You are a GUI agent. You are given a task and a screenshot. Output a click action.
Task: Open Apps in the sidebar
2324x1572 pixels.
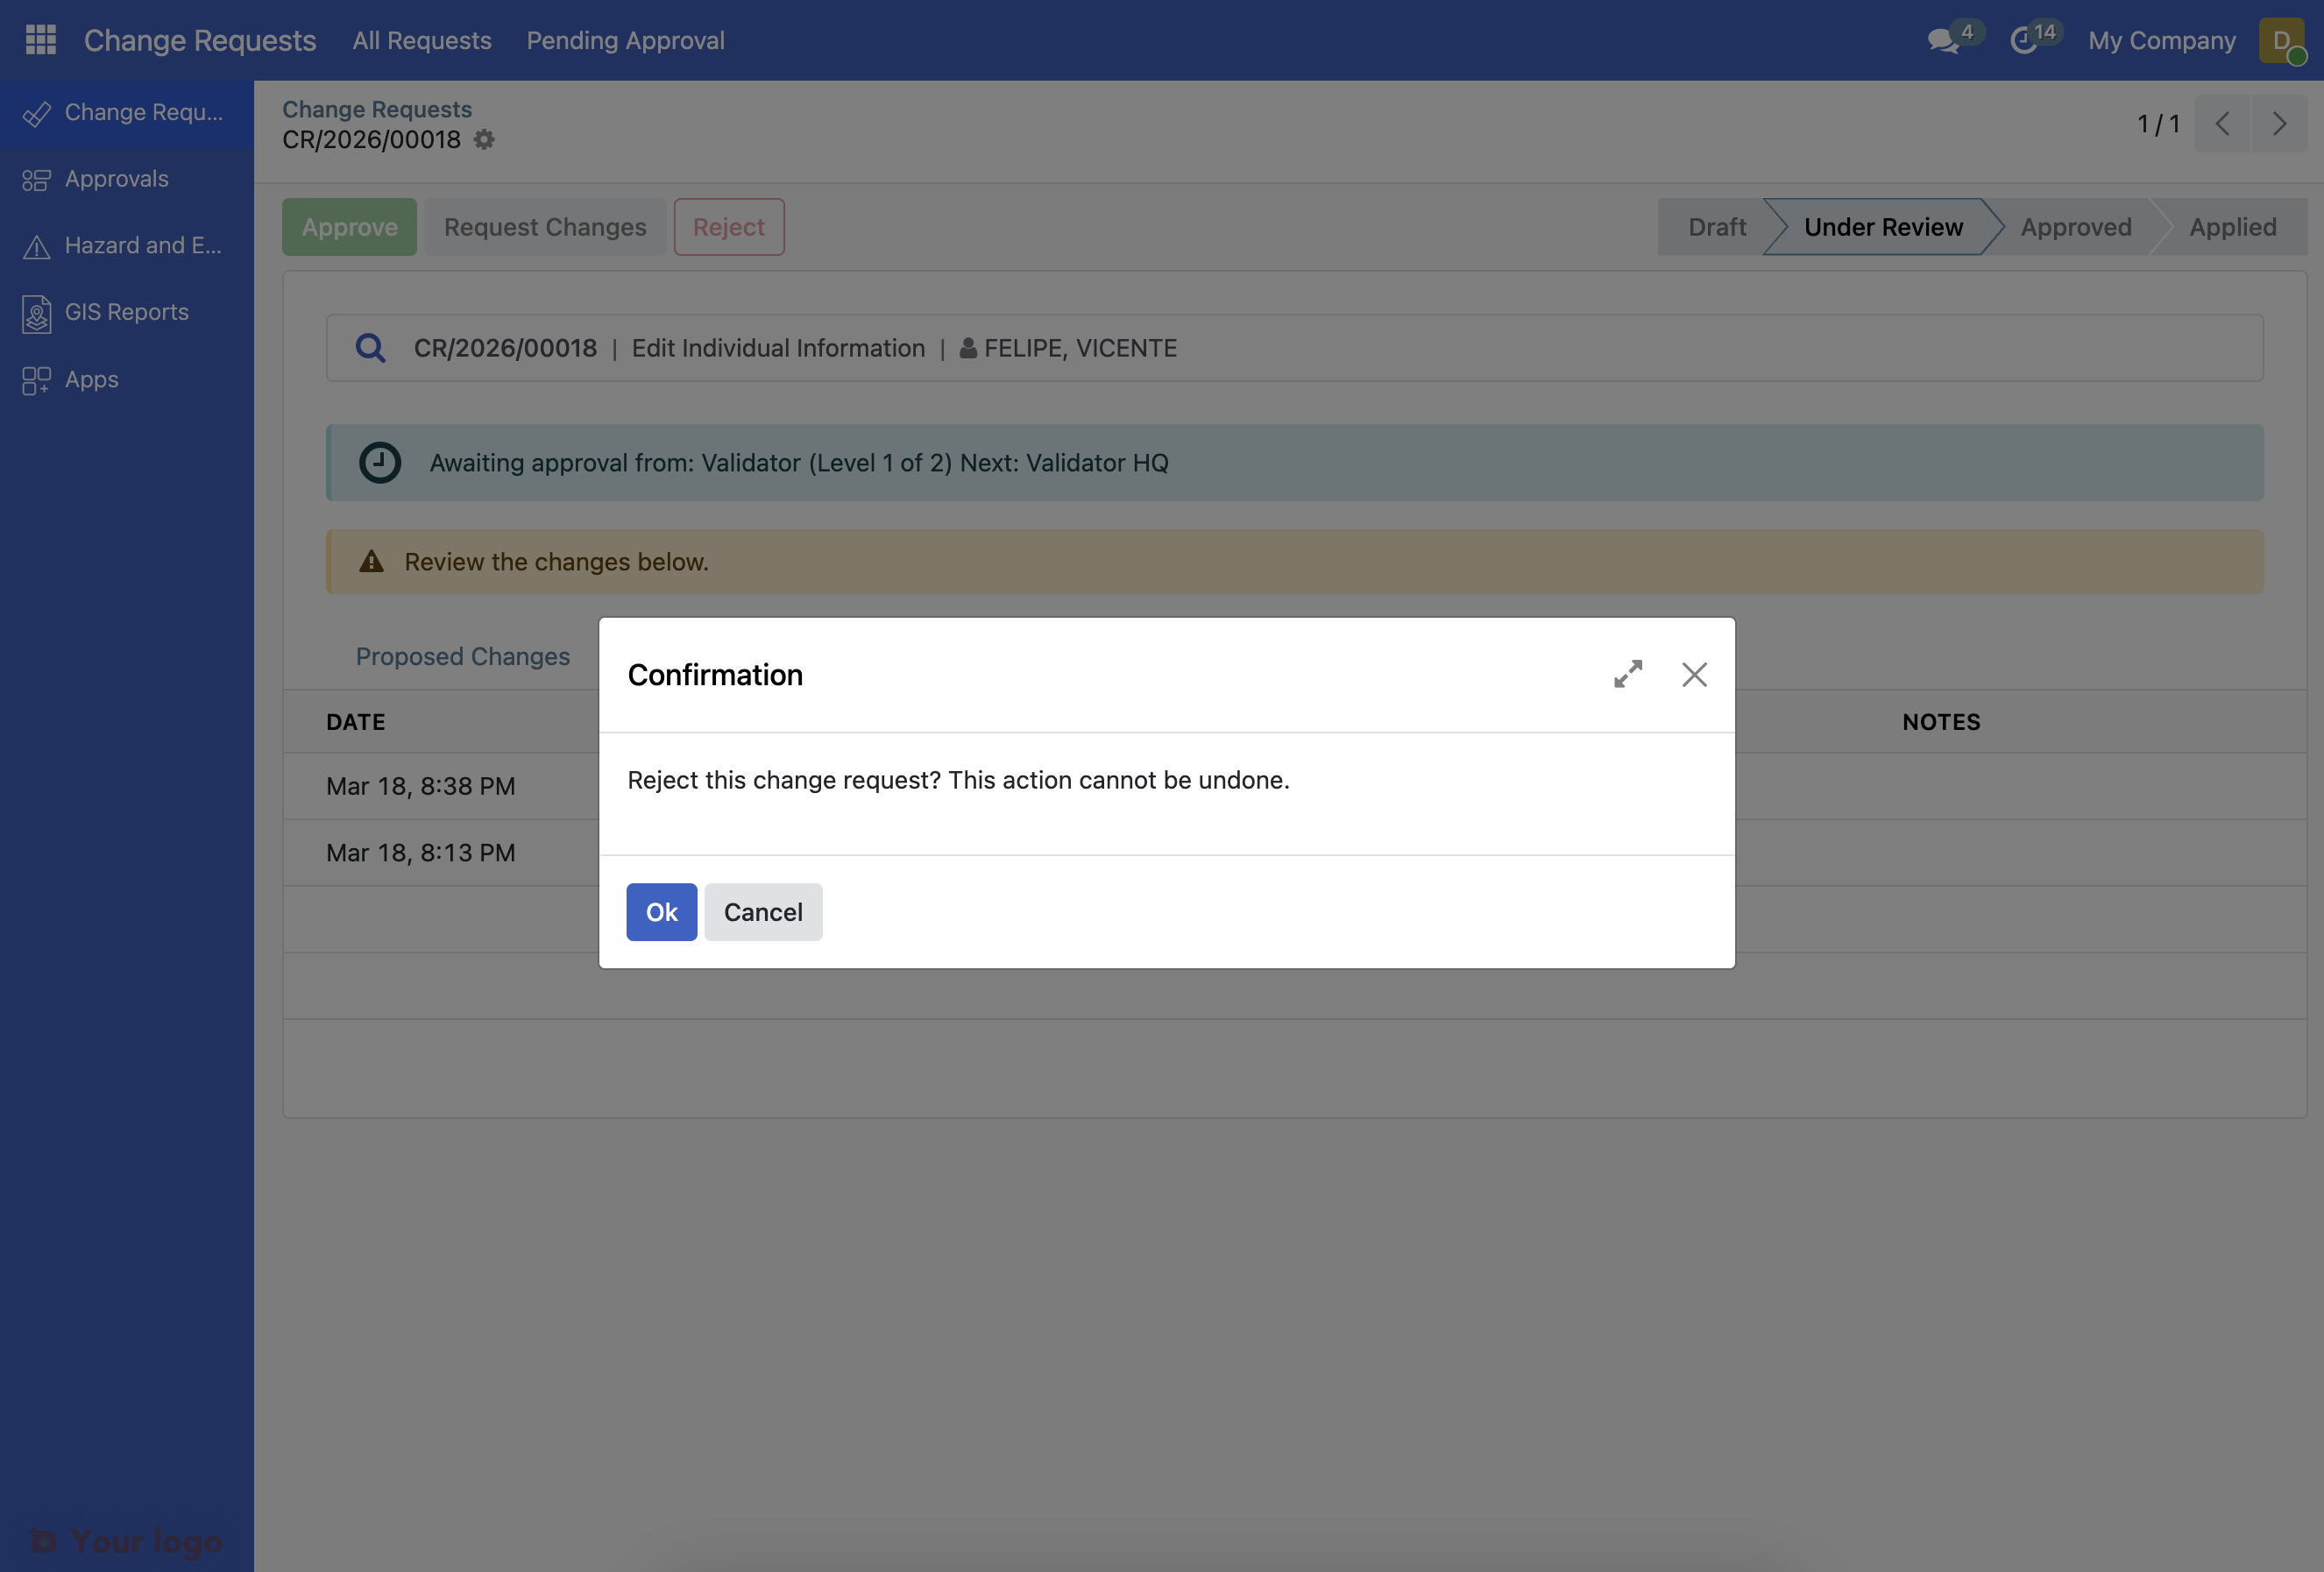(127, 380)
